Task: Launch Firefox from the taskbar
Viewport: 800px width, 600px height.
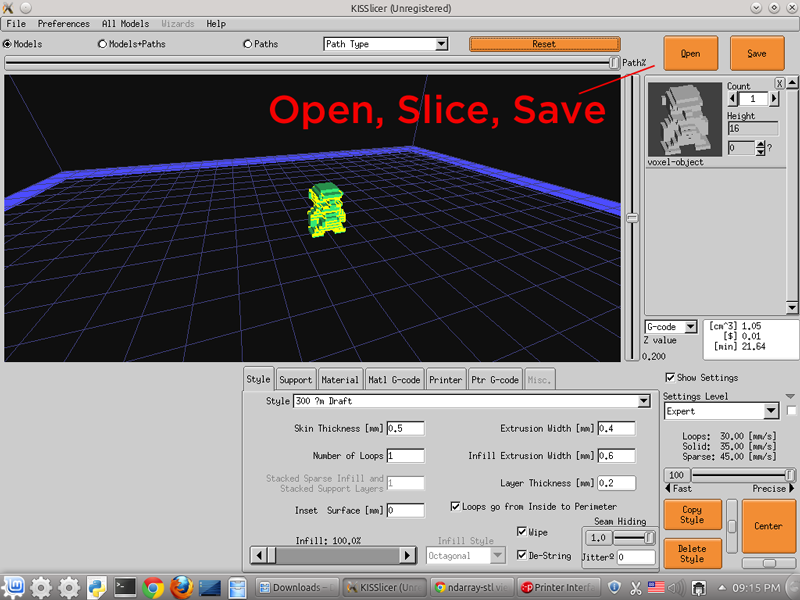Action: [x=181, y=587]
